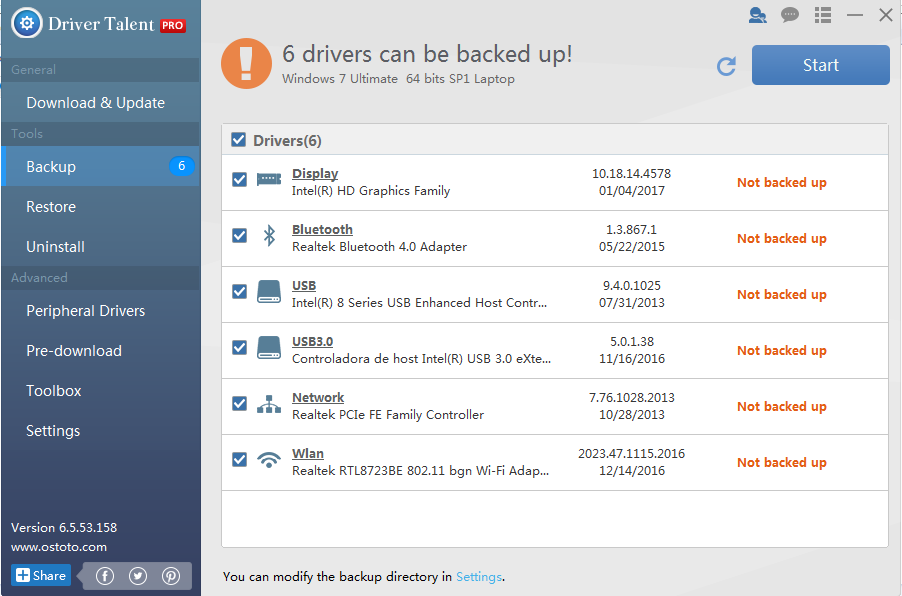This screenshot has width=902, height=596.
Task: Share on Pinterest icon
Action: coord(171,575)
